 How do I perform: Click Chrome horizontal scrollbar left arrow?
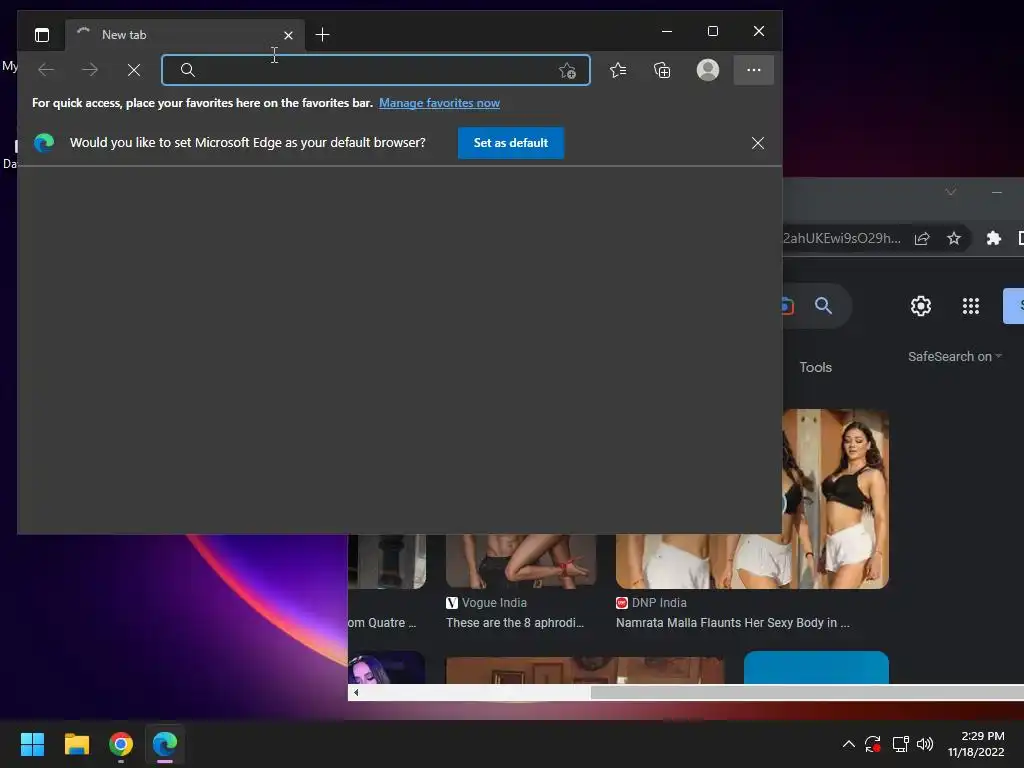(x=356, y=692)
